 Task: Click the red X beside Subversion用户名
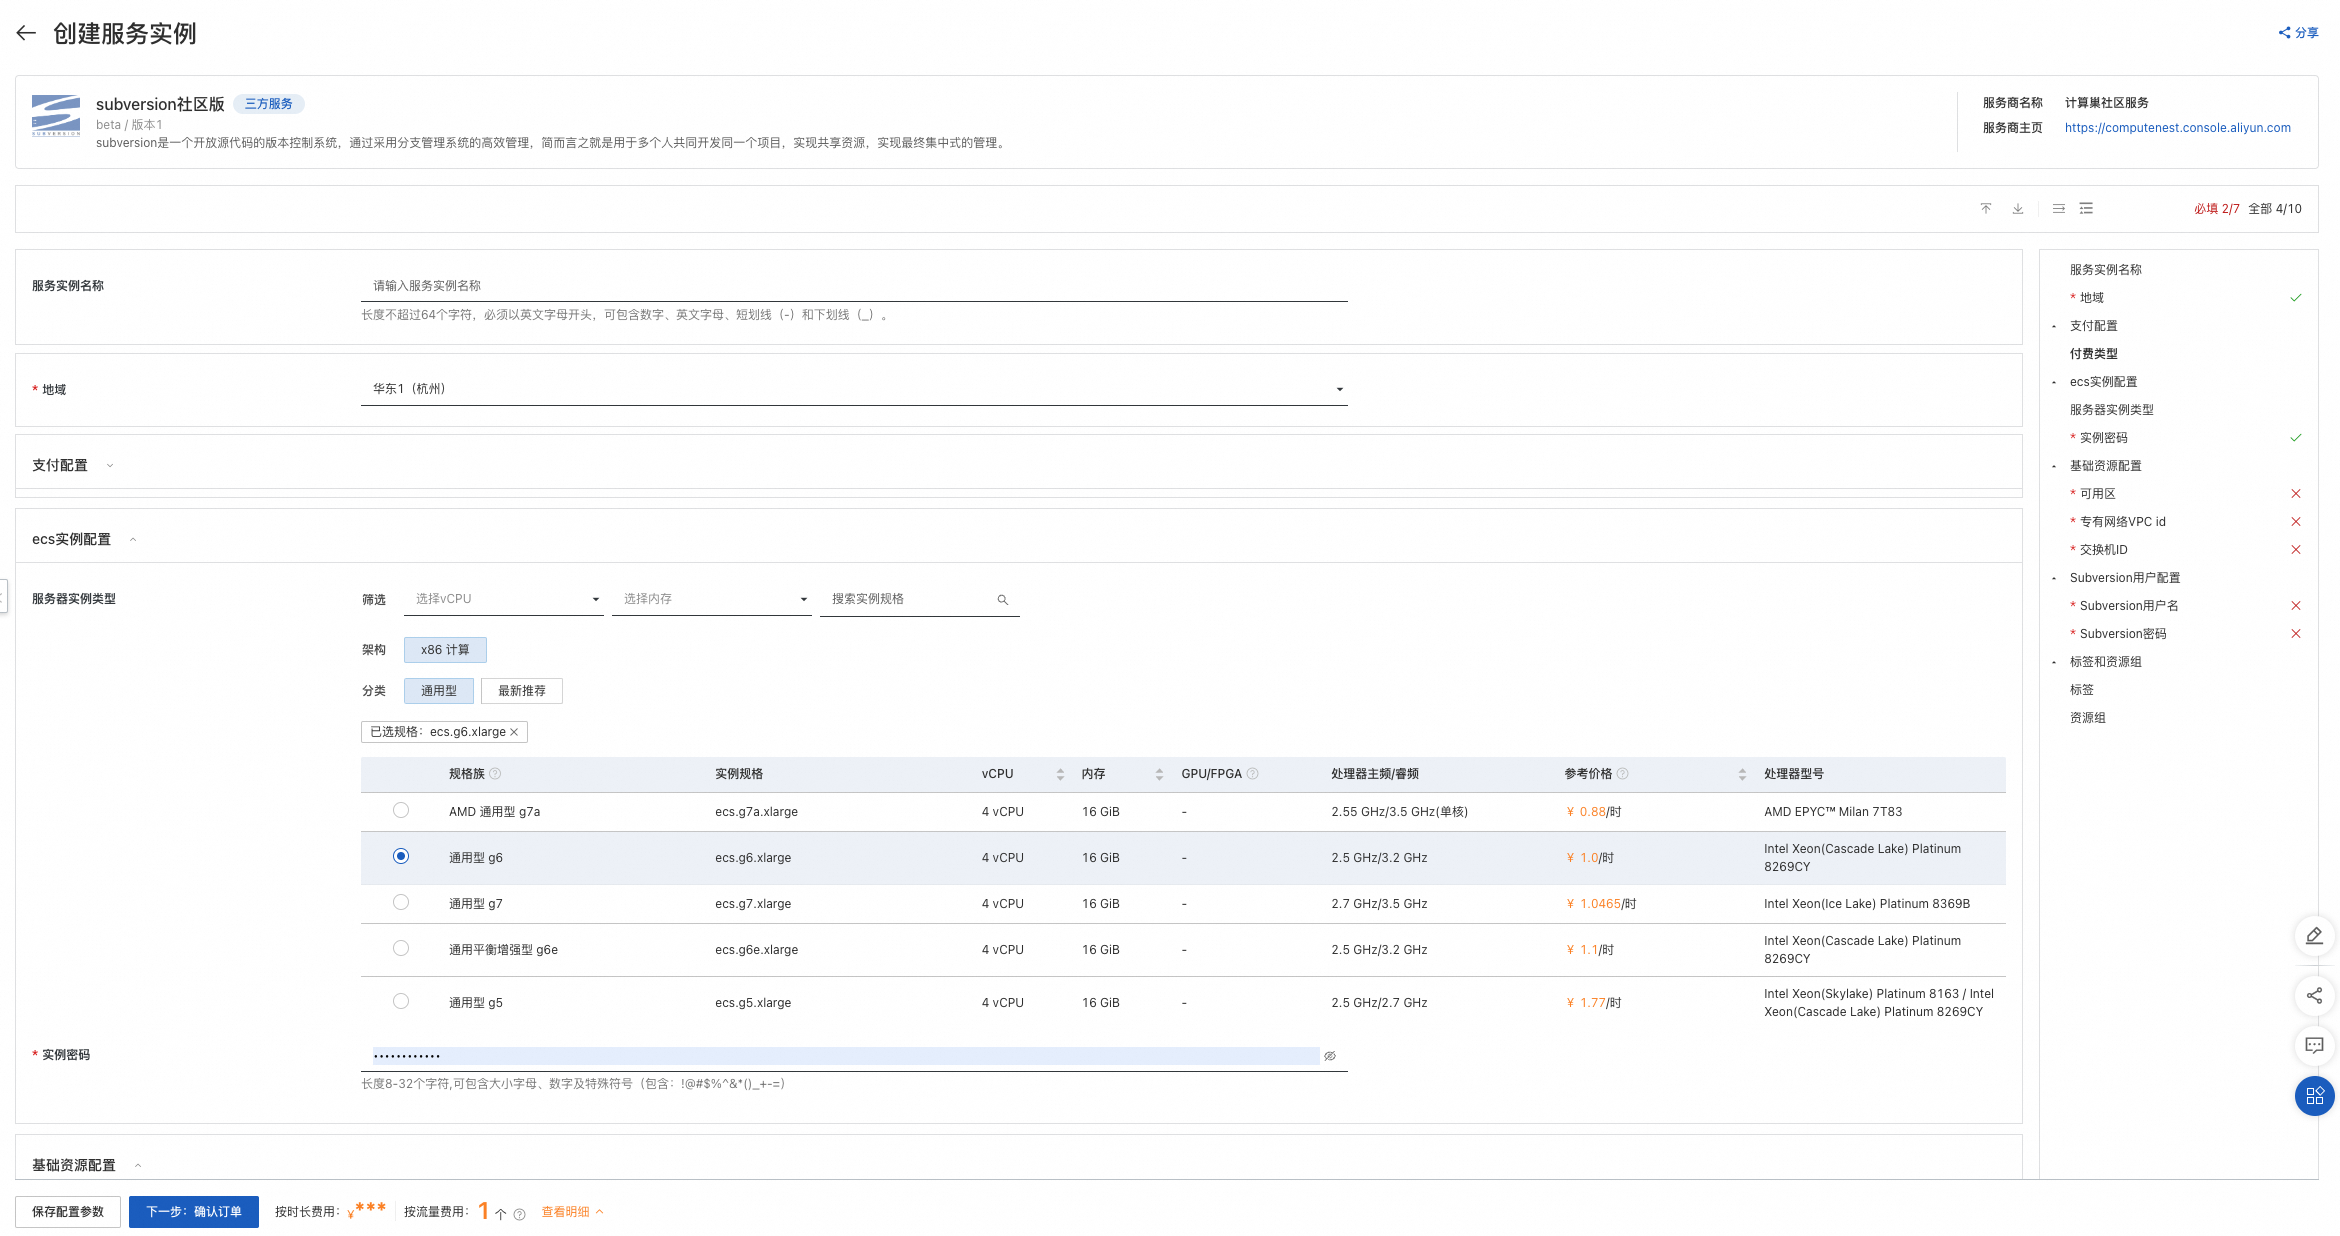2296,606
